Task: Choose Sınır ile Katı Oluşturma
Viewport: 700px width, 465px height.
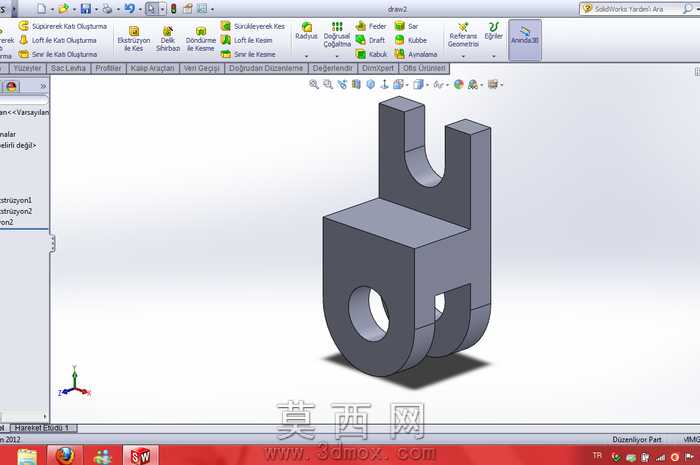Action: 58,54
